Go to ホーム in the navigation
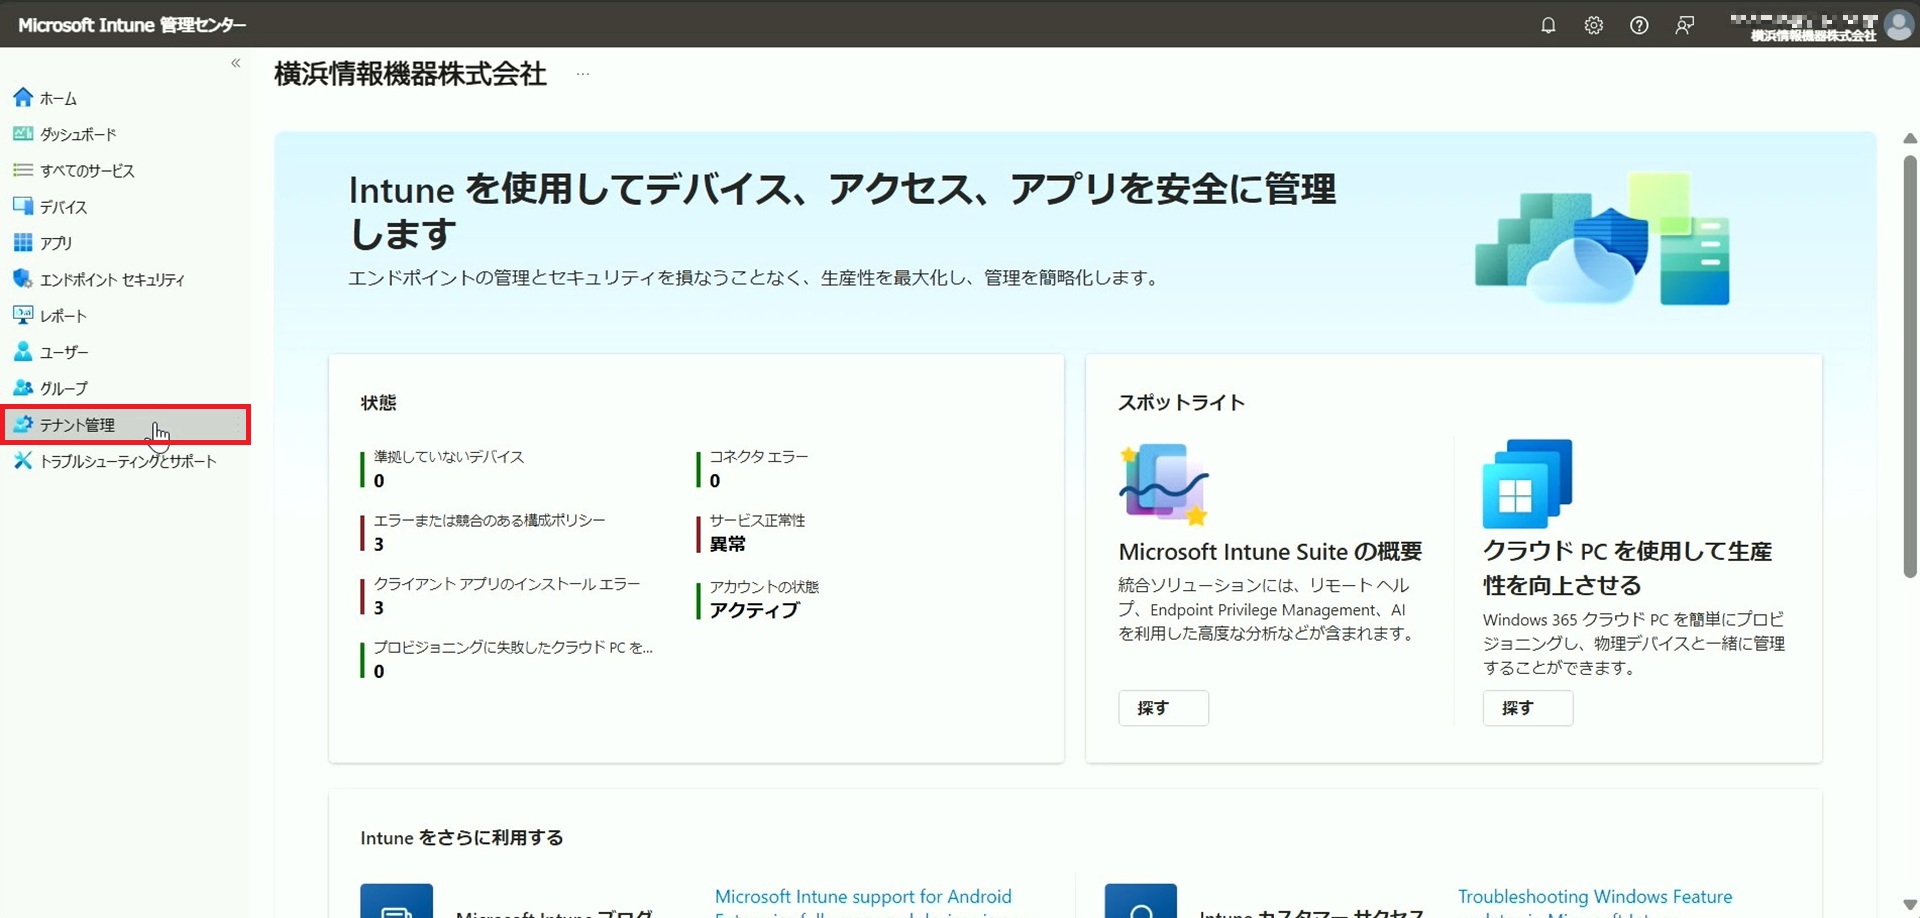Image resolution: width=1920 pixels, height=918 pixels. (58, 98)
